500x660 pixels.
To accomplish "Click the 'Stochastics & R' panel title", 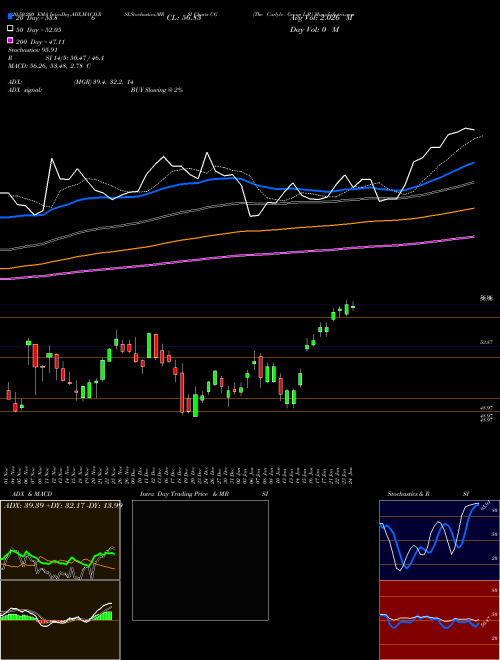I will (408, 494).
